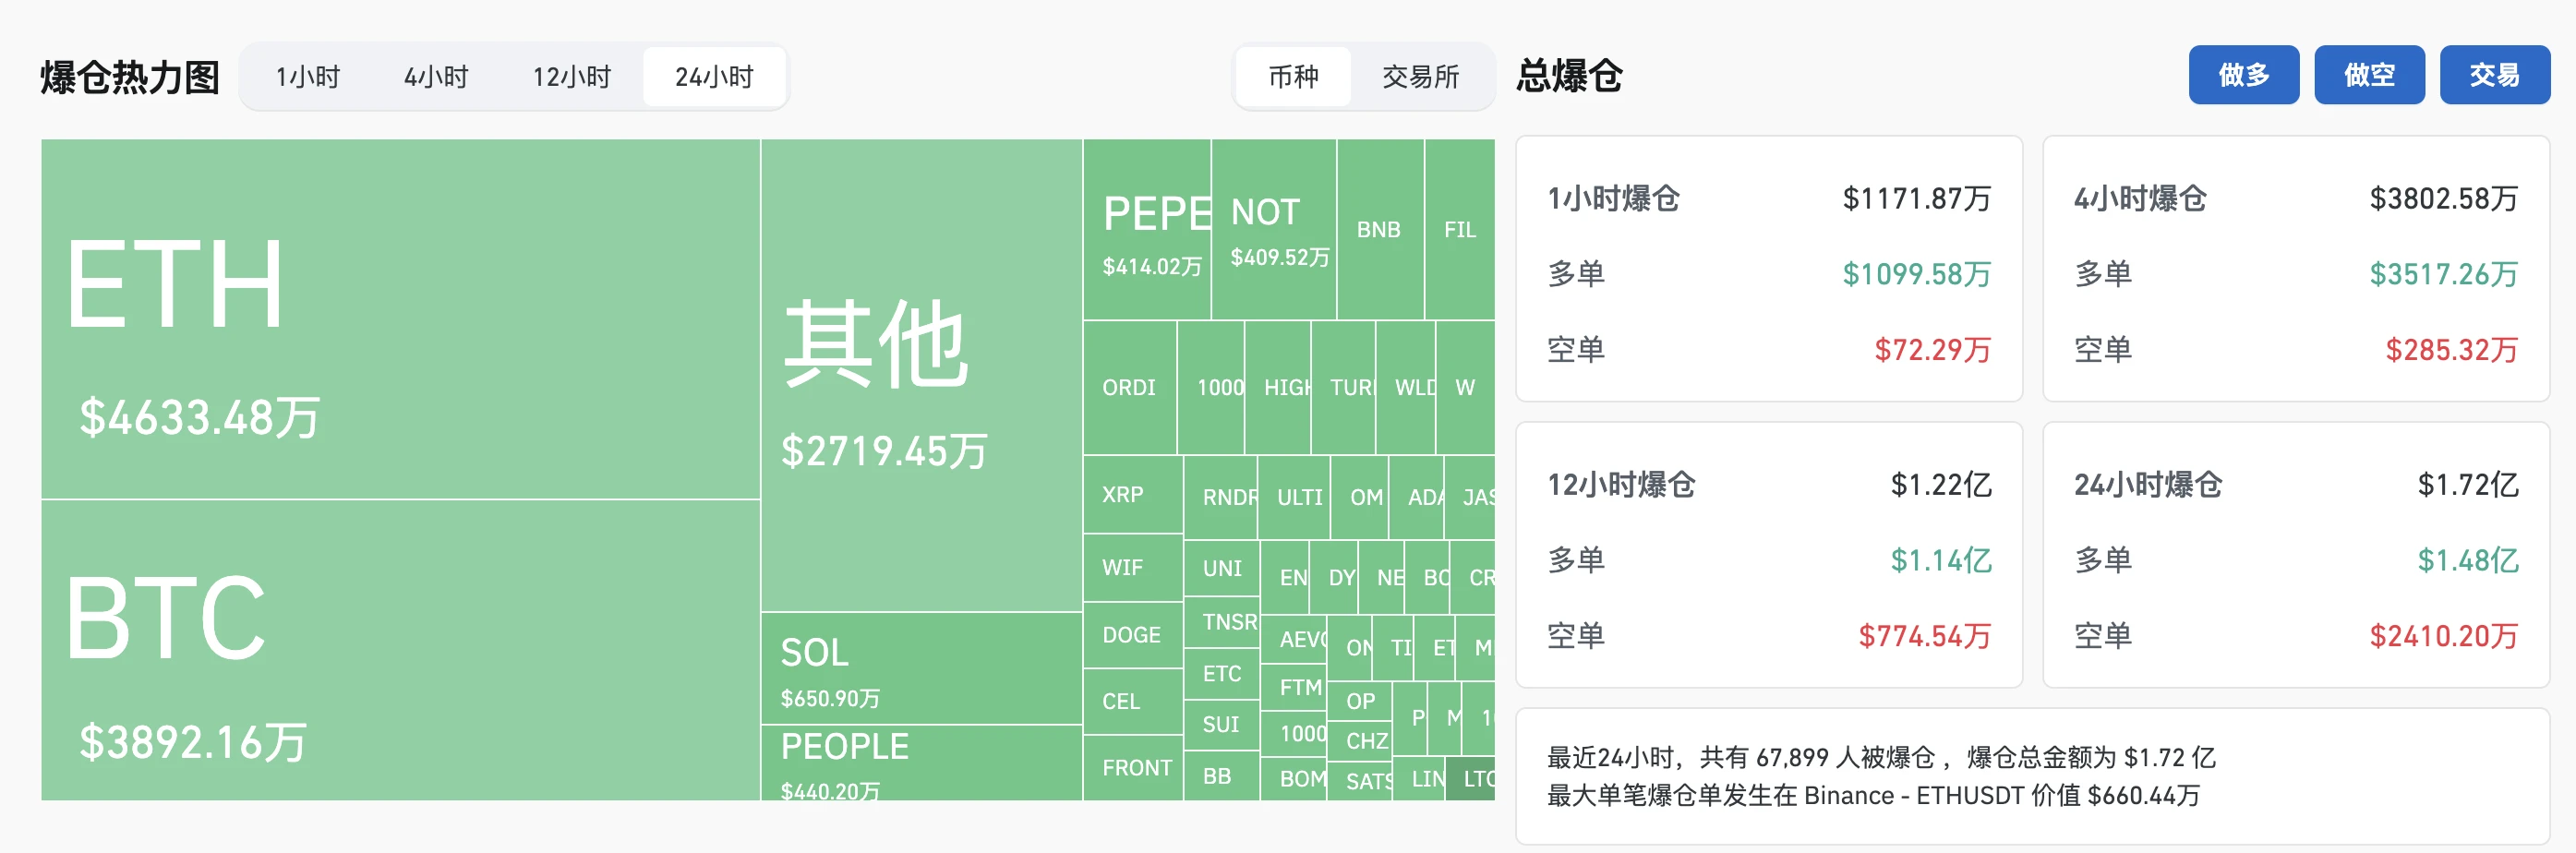
Task: Click the blue 做多 button
Action: [2243, 74]
